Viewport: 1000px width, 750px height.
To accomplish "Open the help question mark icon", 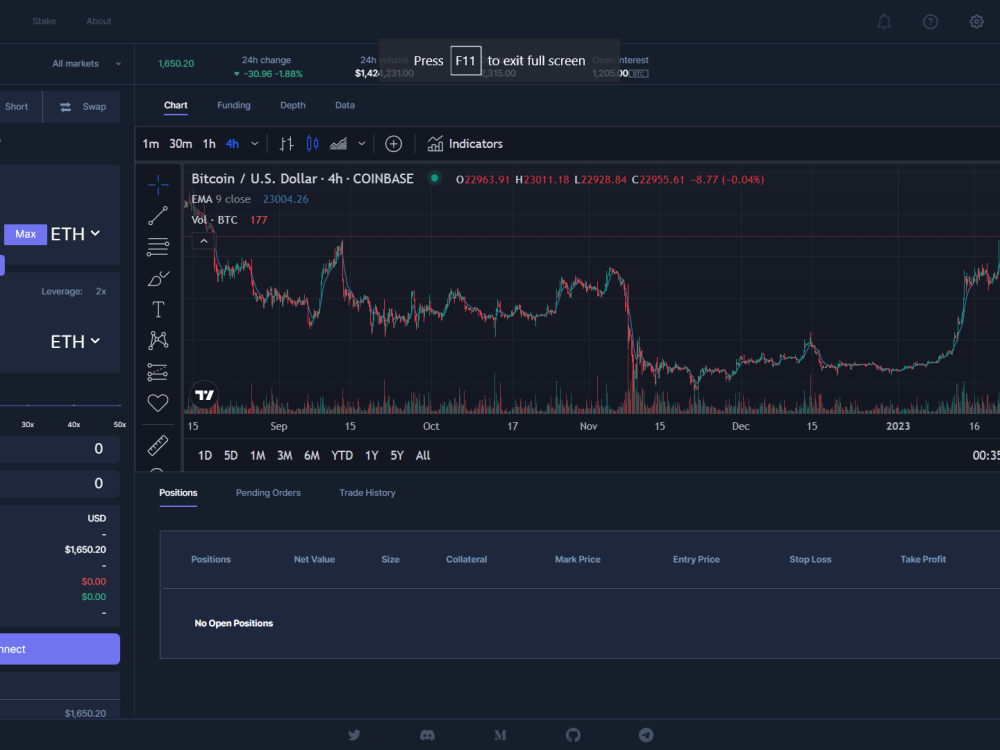I will [x=930, y=22].
